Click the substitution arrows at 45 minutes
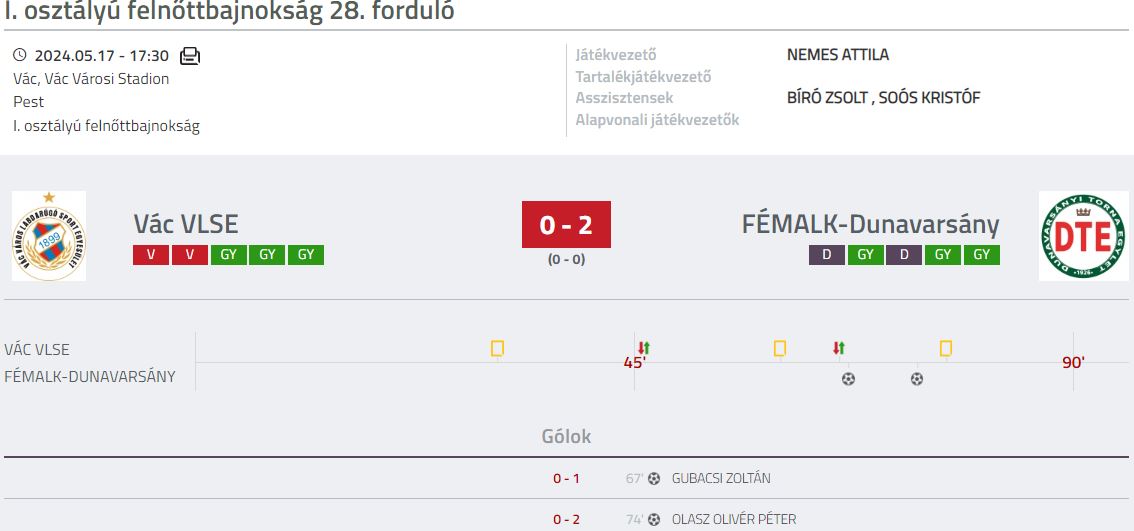This screenshot has height=531, width=1134. point(644,348)
